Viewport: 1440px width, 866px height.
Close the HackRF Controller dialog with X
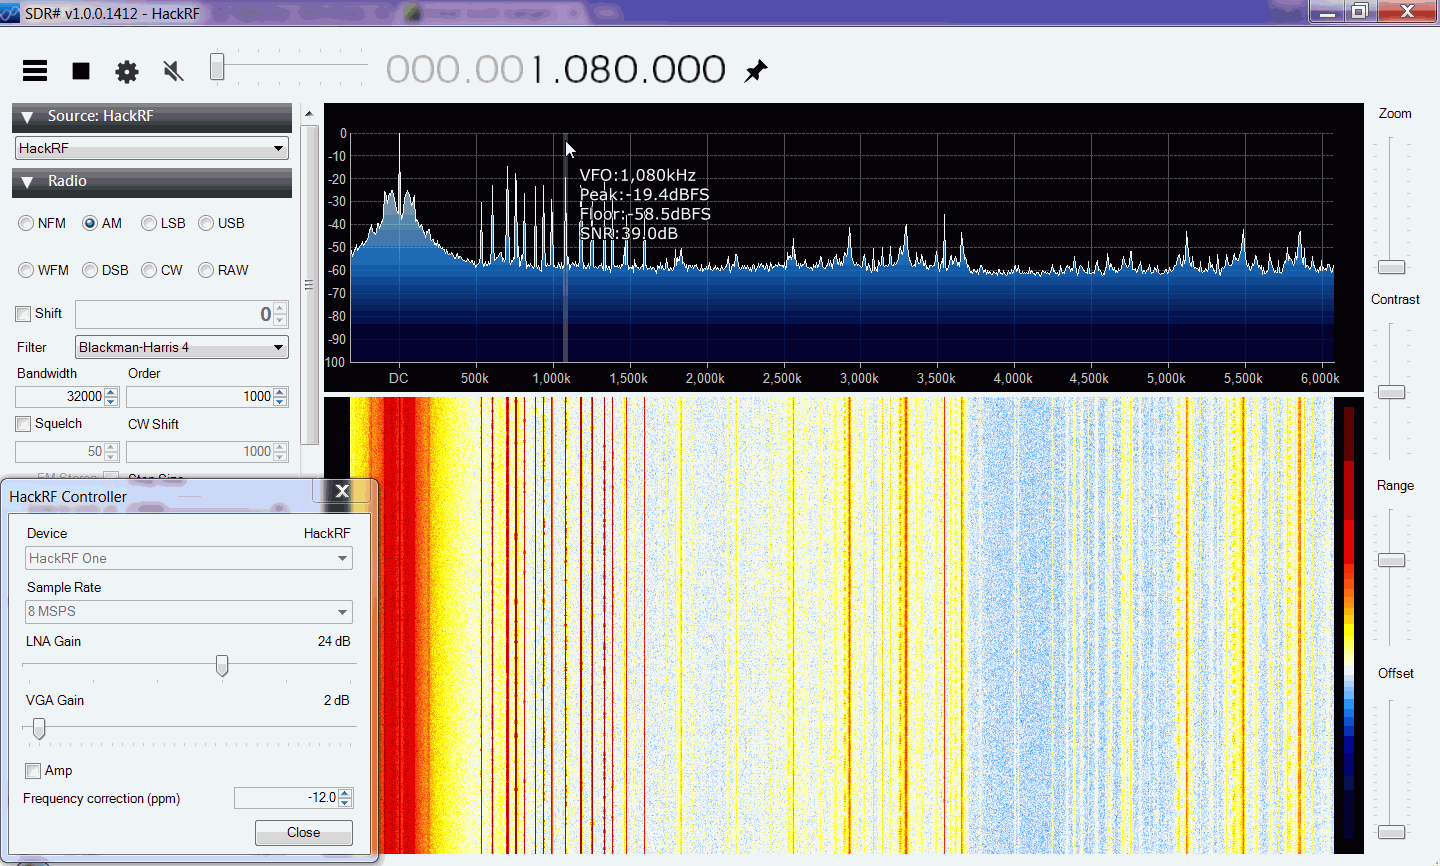point(342,491)
